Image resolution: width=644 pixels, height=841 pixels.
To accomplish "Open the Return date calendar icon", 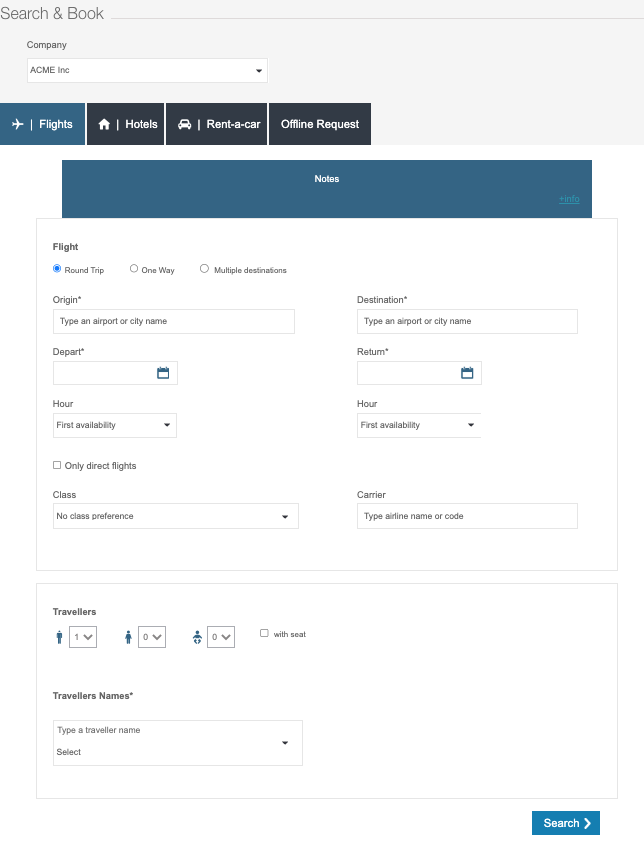I will coord(467,373).
